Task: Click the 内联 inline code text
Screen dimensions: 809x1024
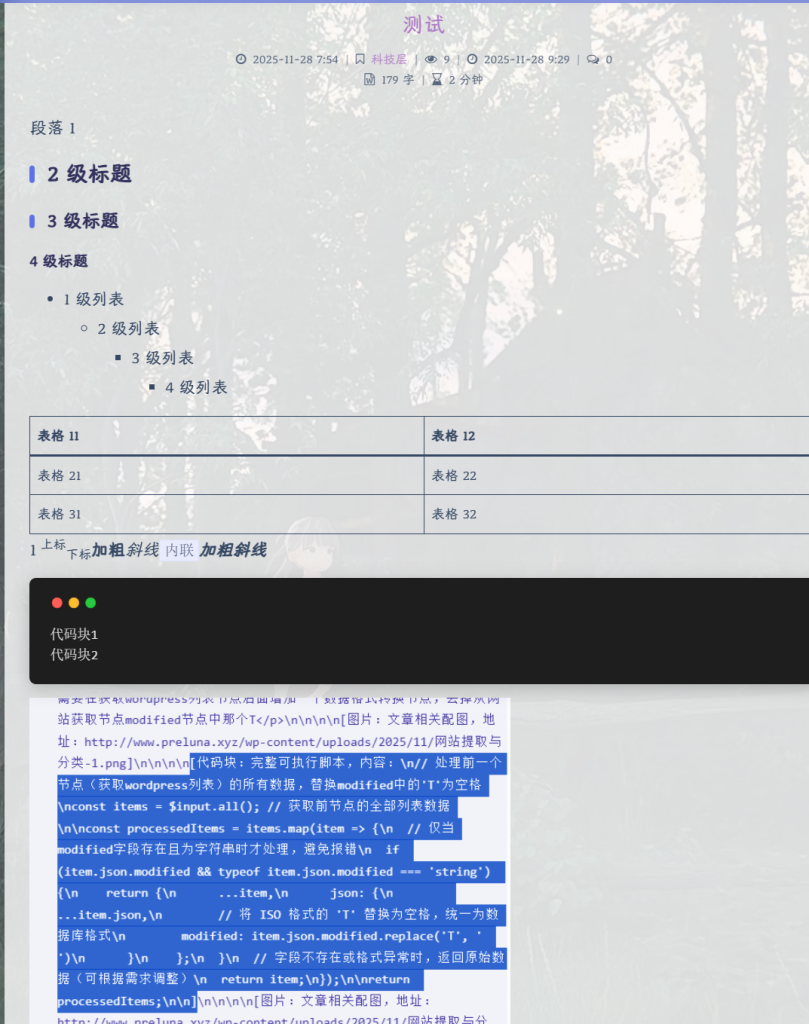Action: [x=179, y=550]
